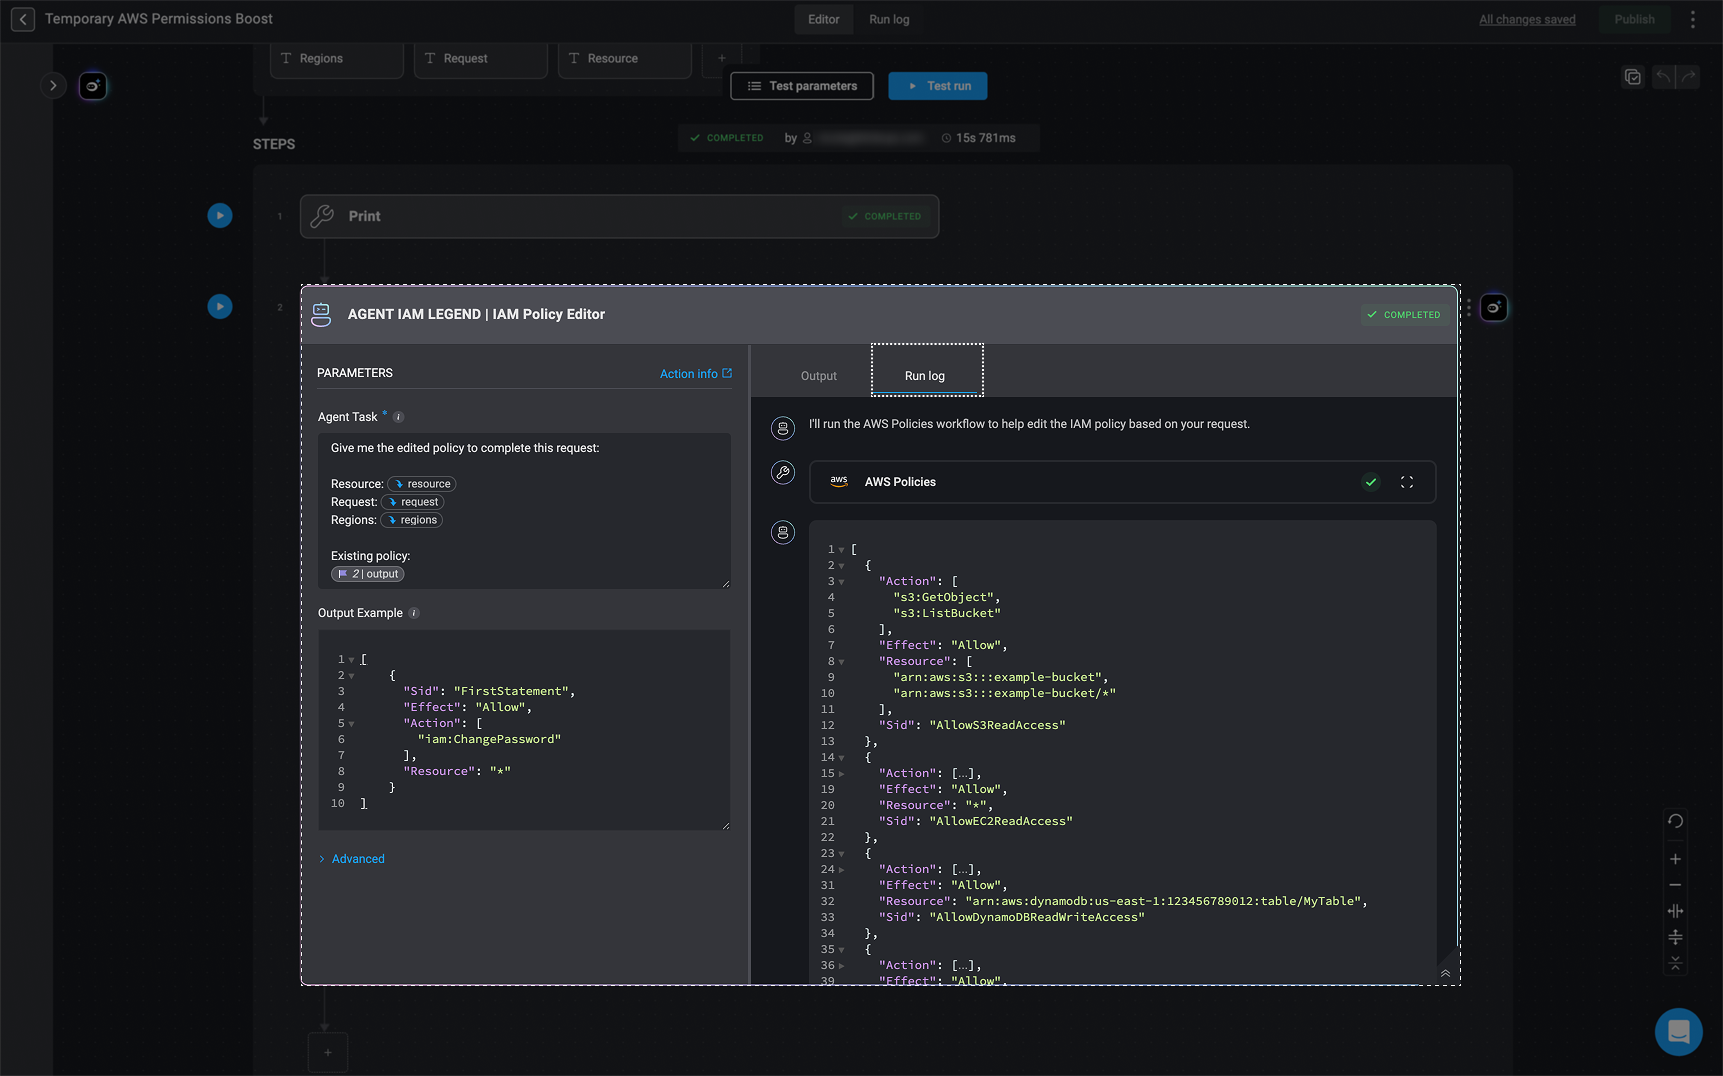1723x1076 pixels.
Task: Click the resource variable chip
Action: pyautogui.click(x=422, y=484)
